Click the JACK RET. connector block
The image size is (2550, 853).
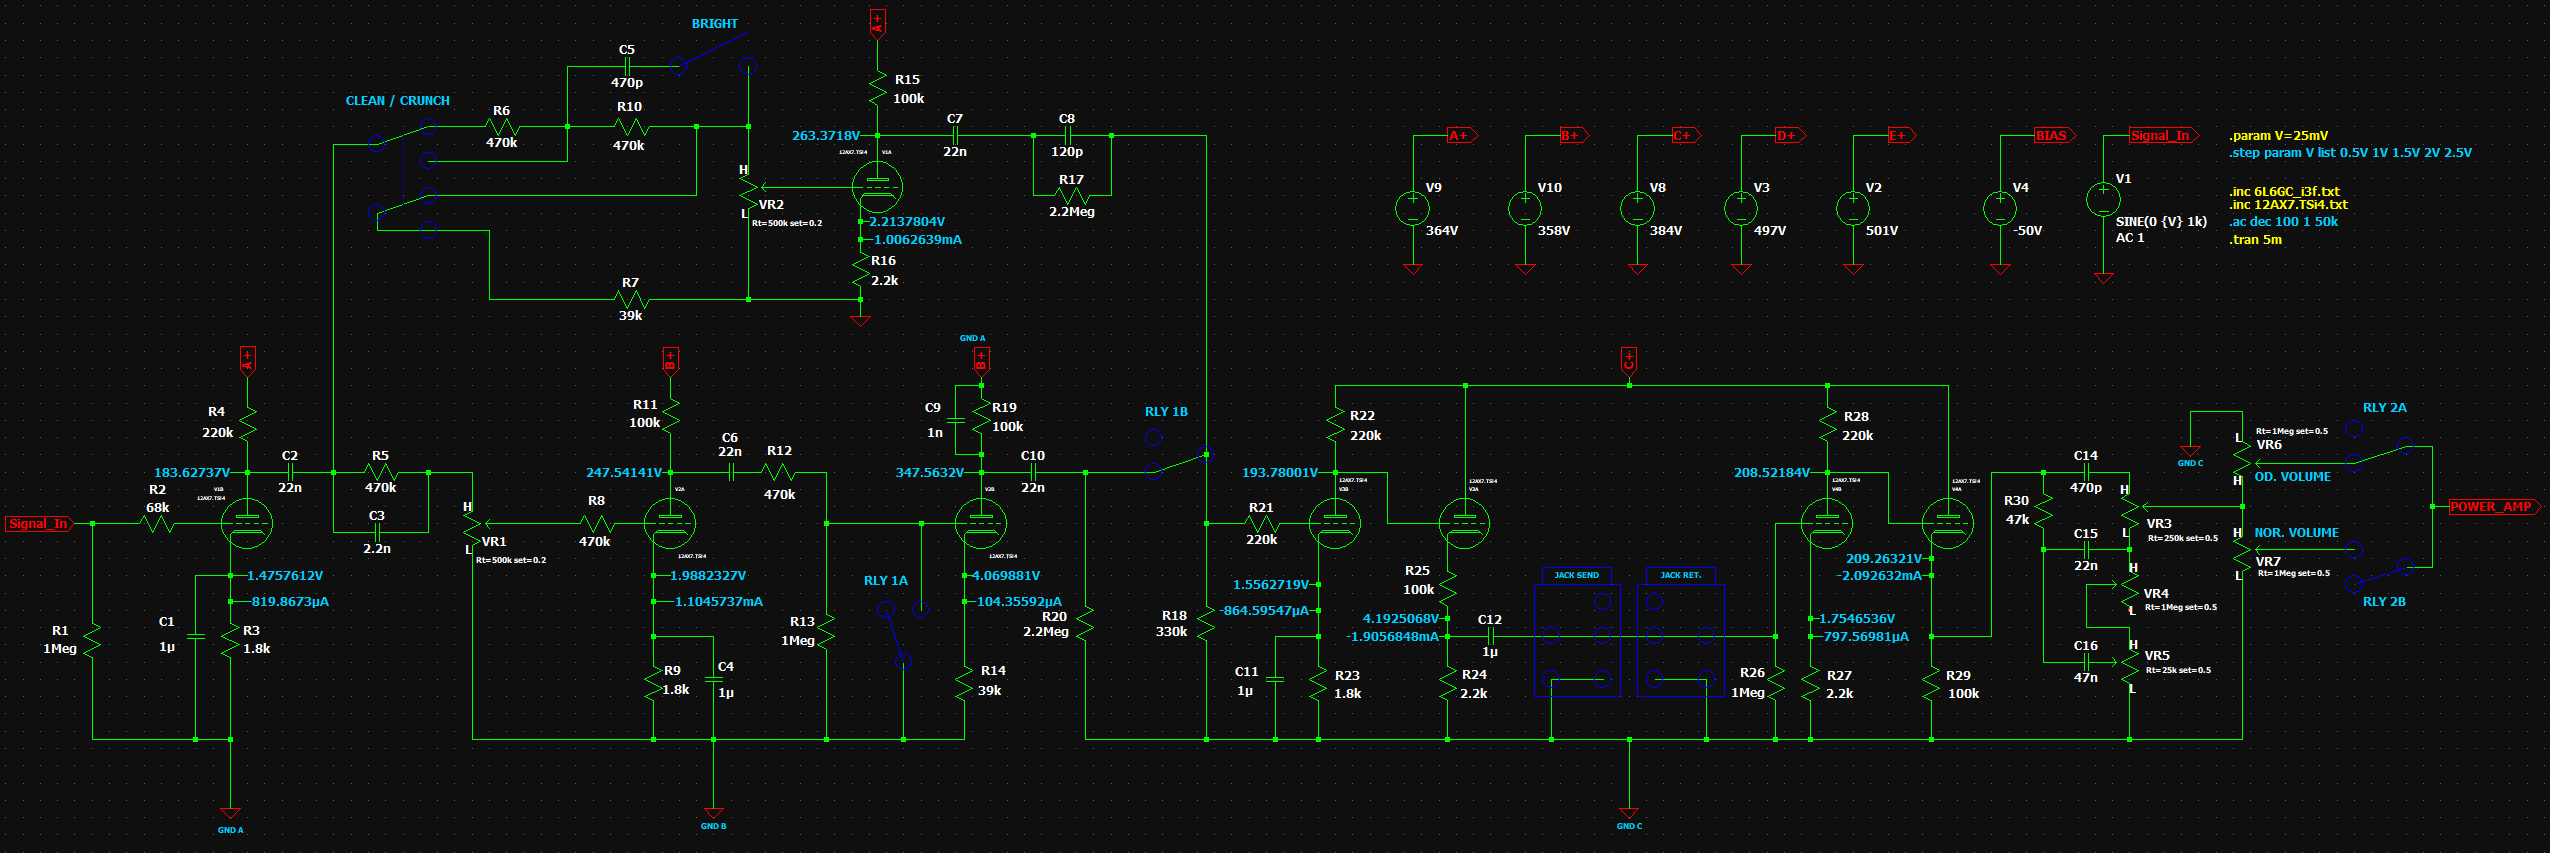[x=1680, y=640]
